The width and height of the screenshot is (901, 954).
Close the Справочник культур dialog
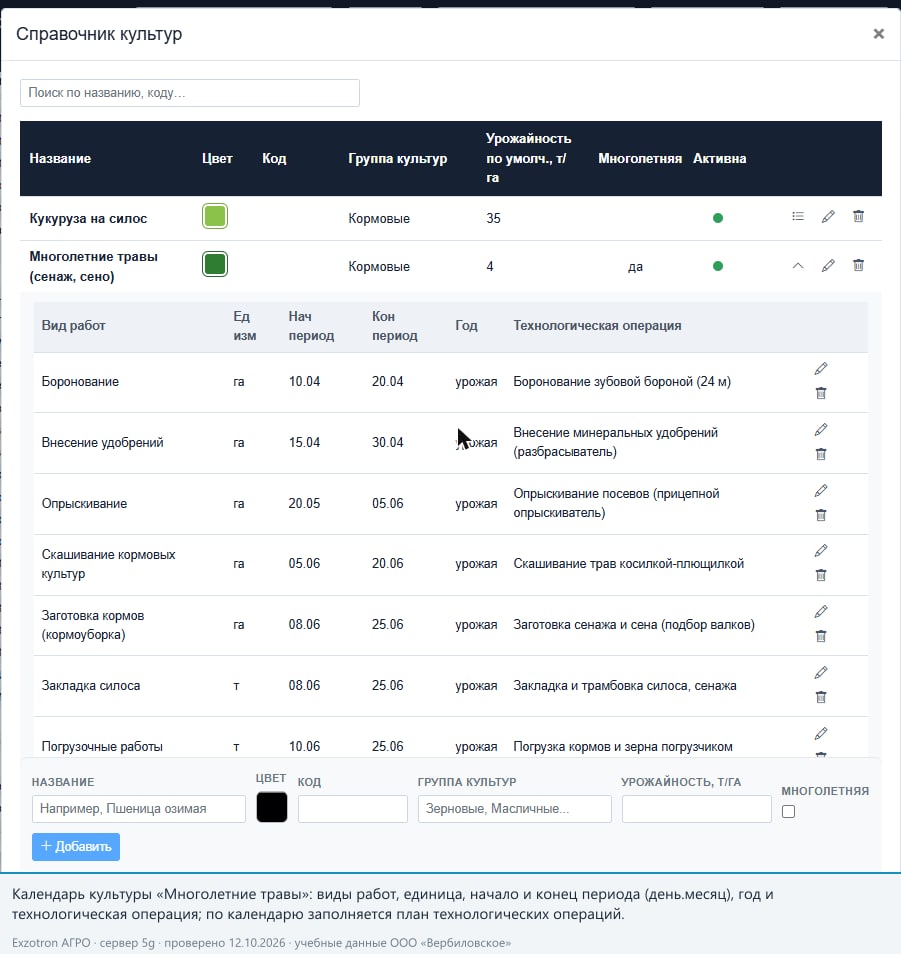pos(878,34)
